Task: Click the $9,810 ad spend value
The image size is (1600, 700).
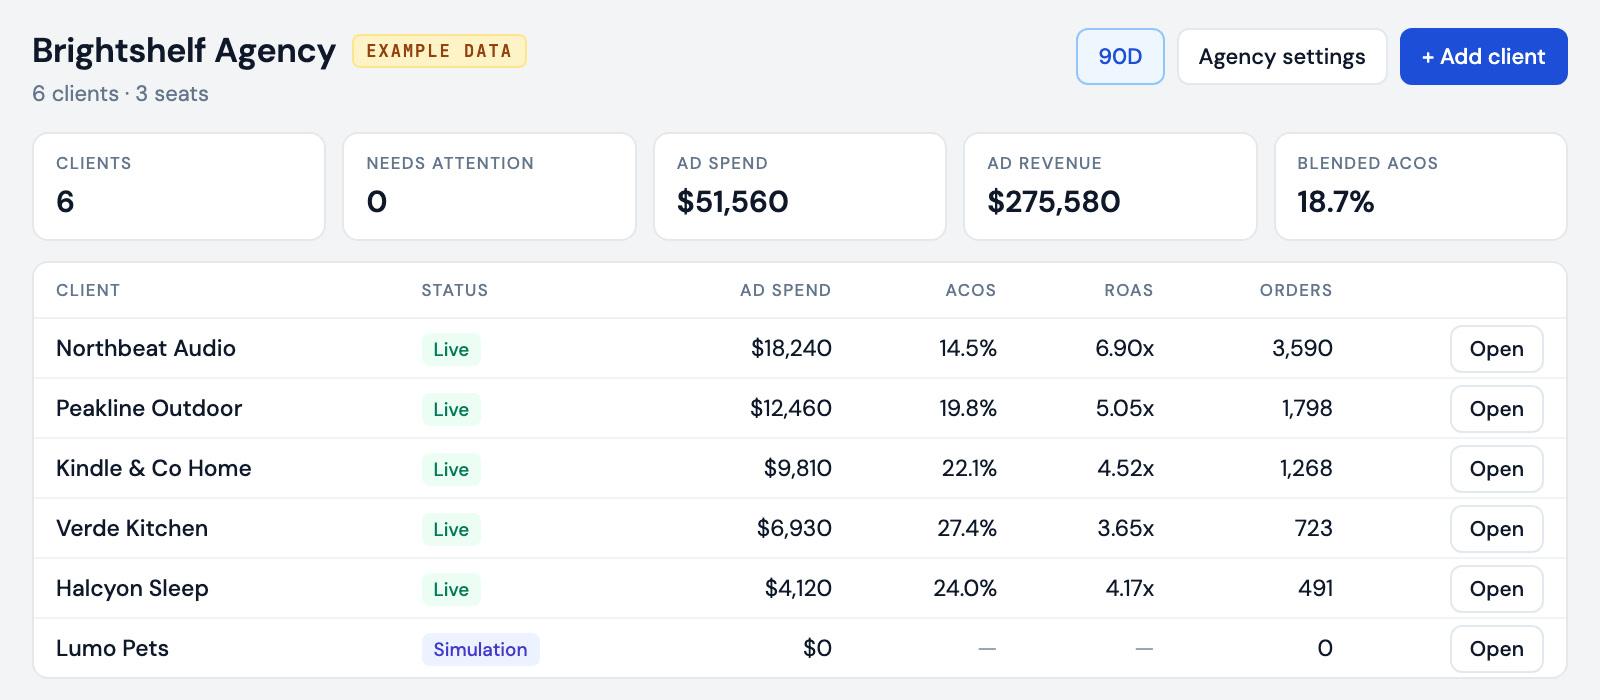Action: coord(797,469)
